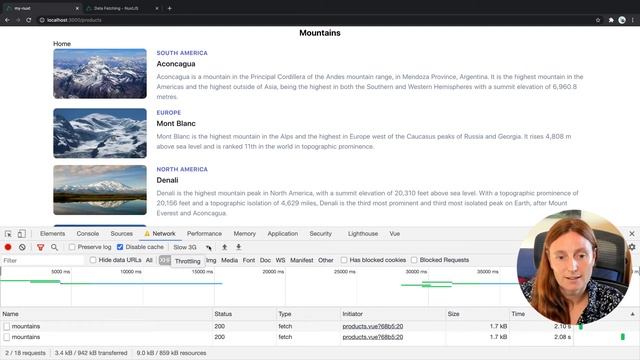This screenshot has width=640, height=360.
Task: Enable Hide data URLs checkbox
Action: click(93, 260)
